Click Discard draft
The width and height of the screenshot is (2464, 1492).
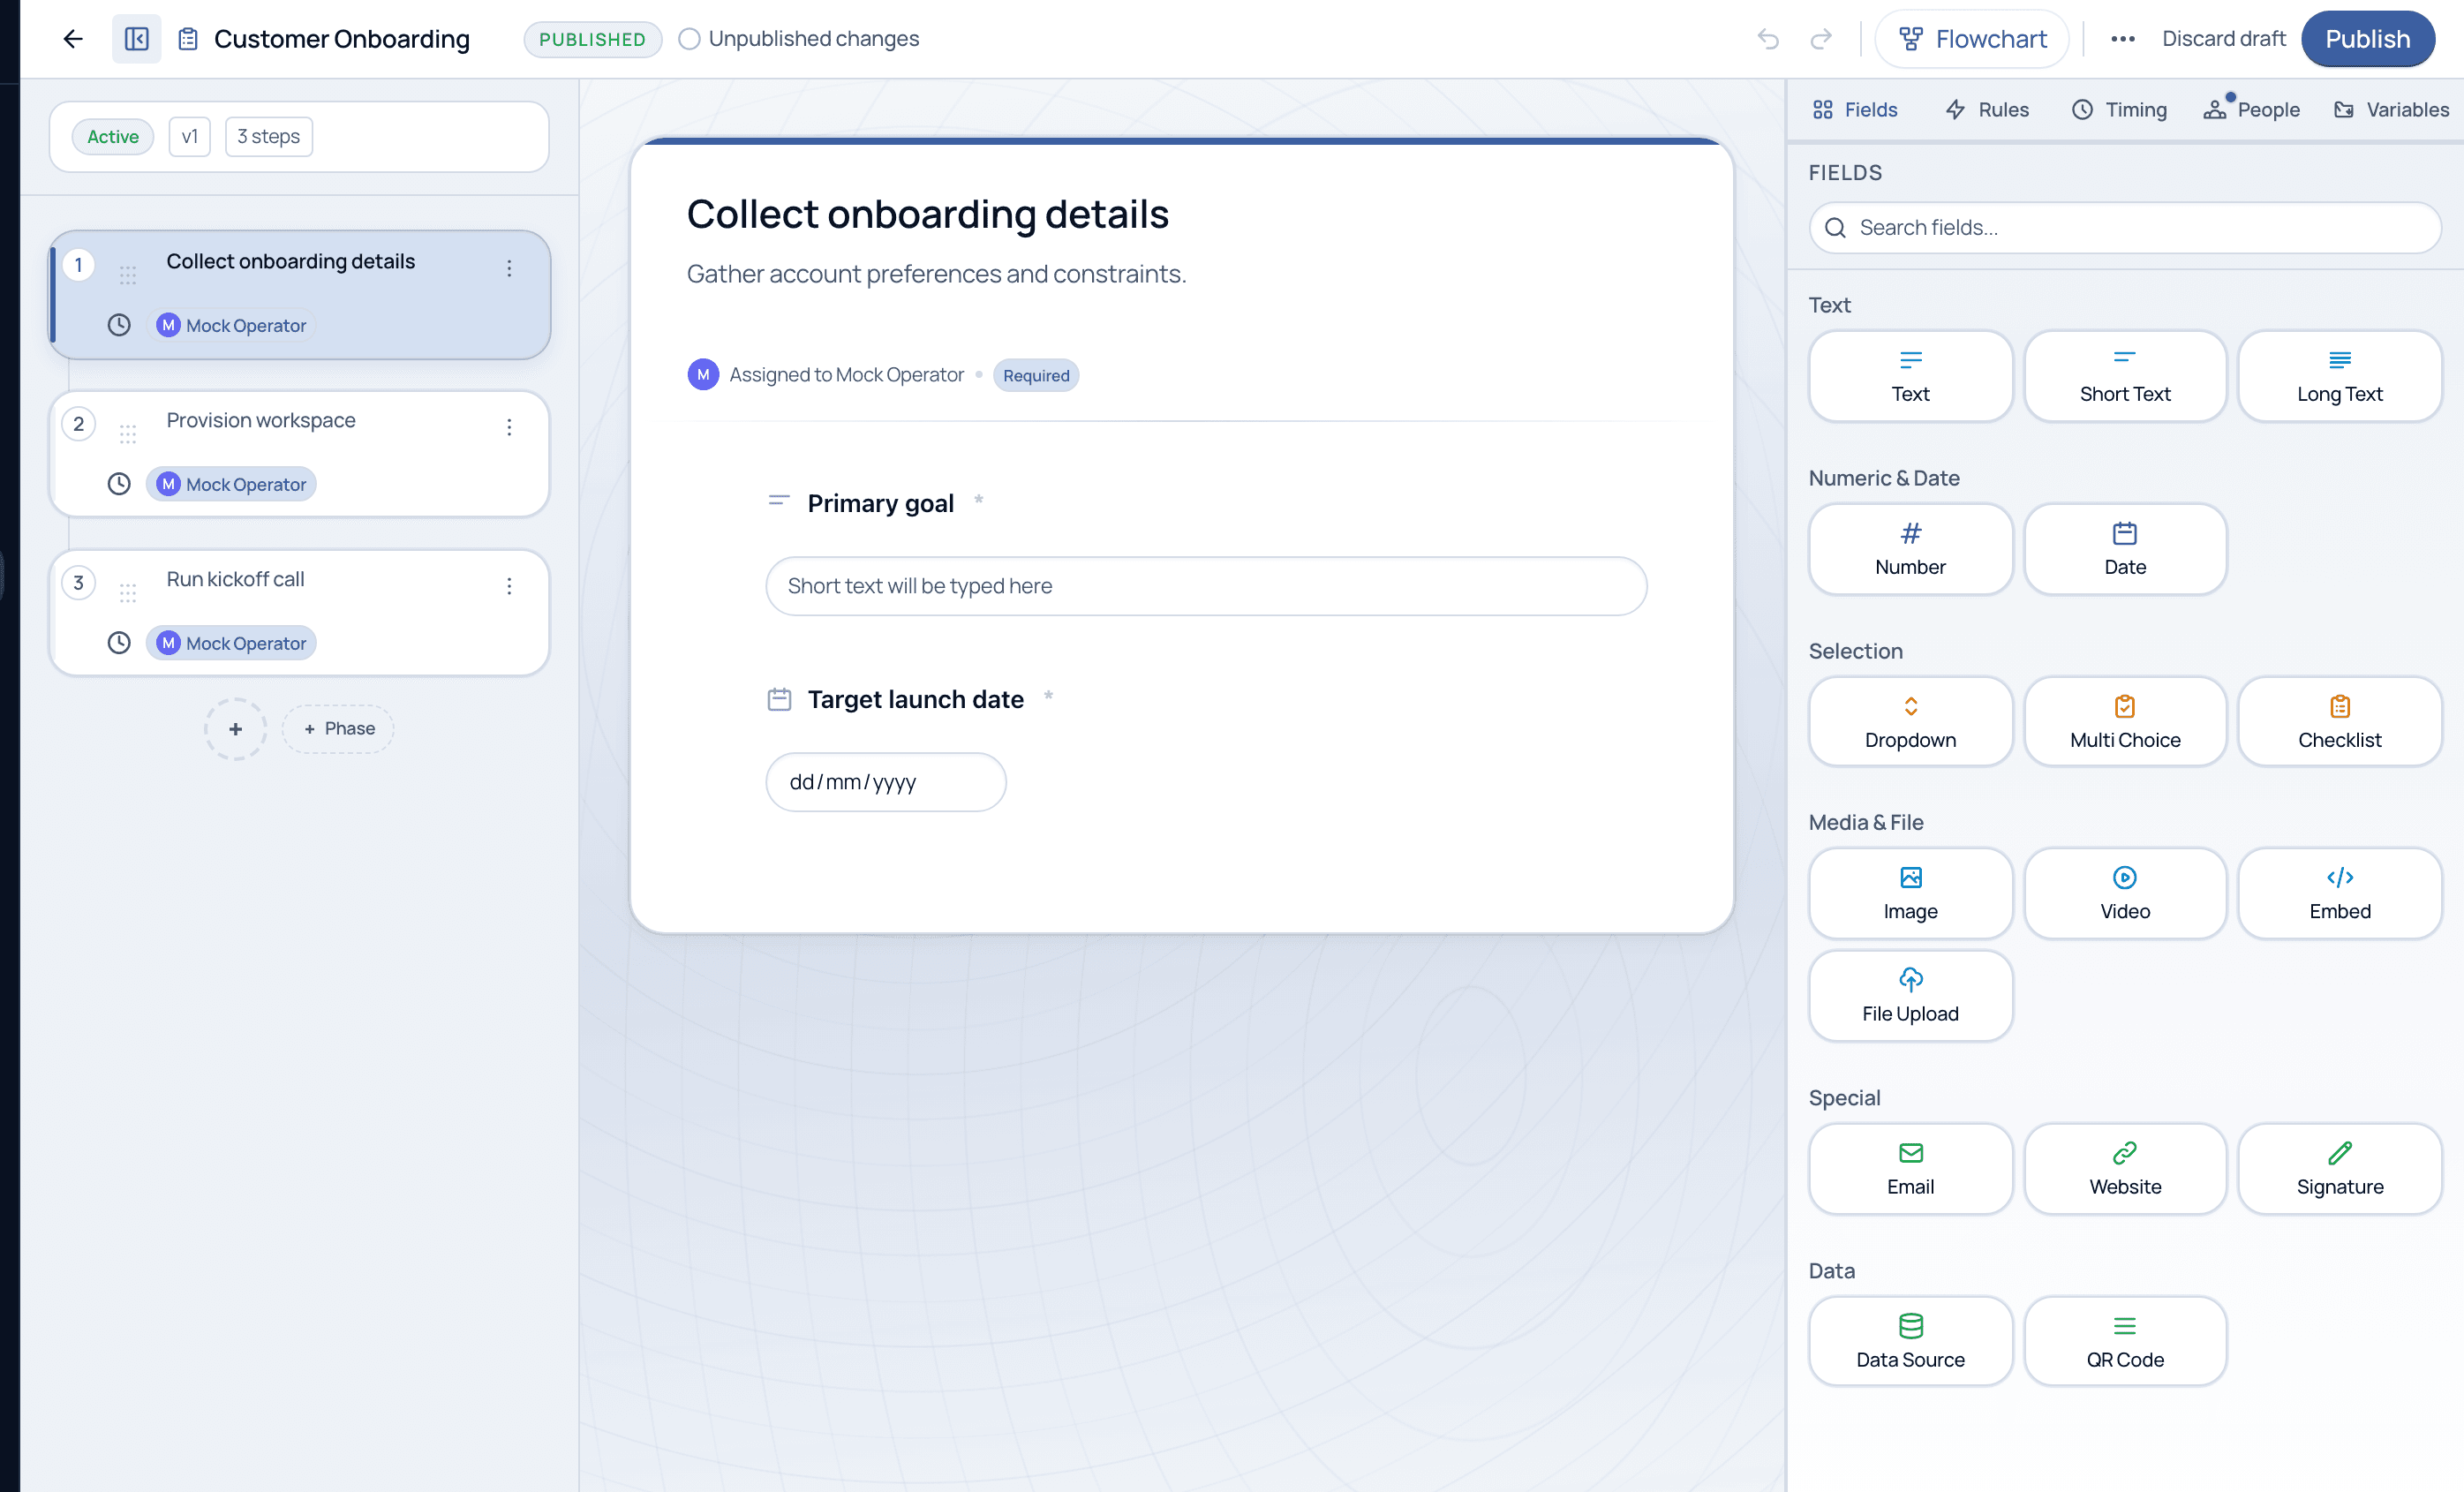click(x=2223, y=39)
